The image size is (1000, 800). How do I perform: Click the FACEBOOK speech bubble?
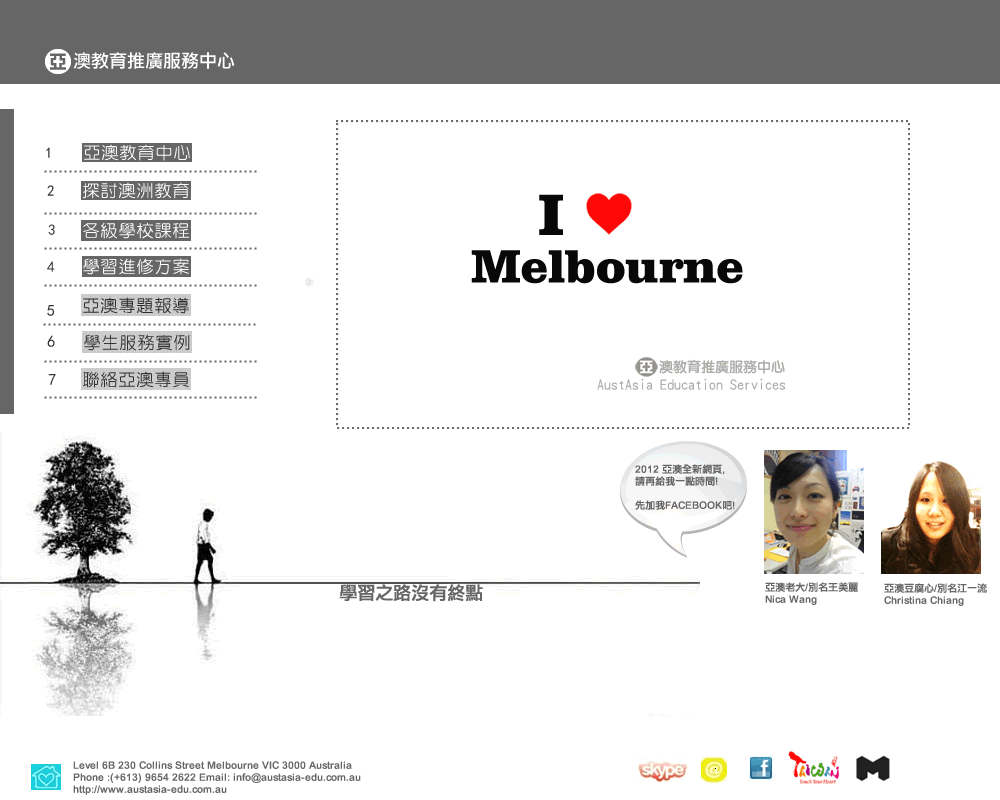pyautogui.click(x=685, y=490)
